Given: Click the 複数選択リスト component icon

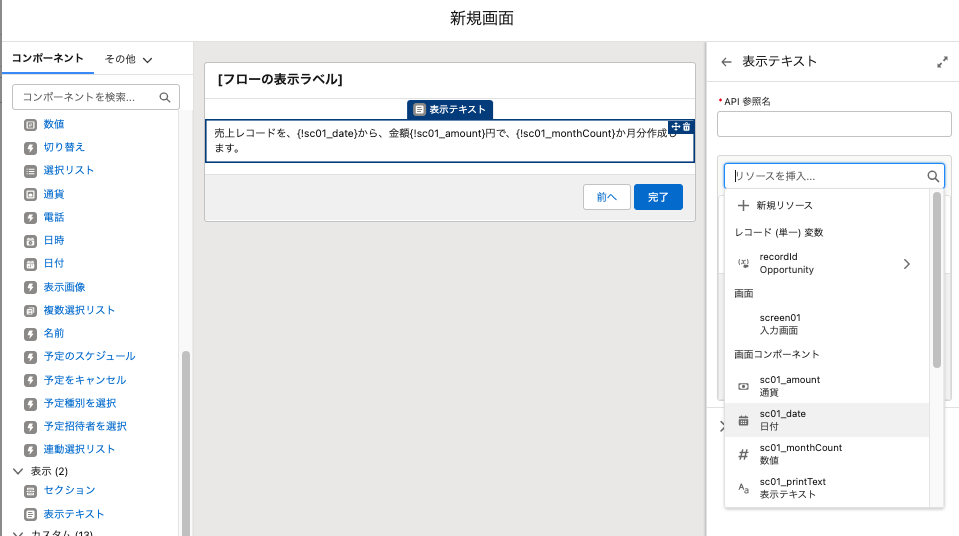Looking at the screenshot, I should point(31,311).
